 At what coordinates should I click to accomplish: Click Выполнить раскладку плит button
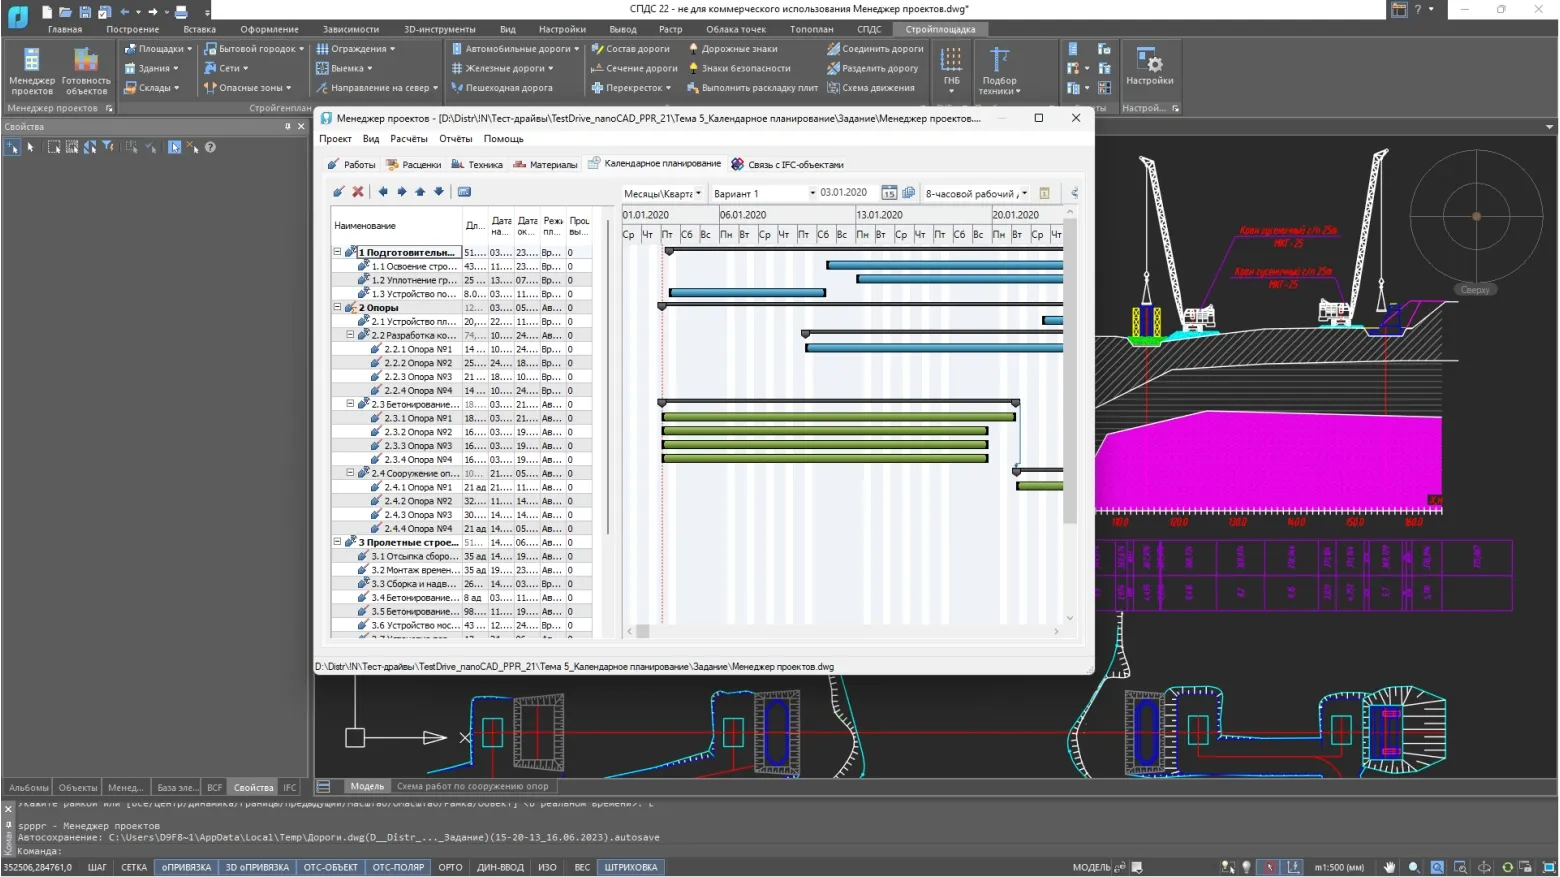click(x=752, y=88)
